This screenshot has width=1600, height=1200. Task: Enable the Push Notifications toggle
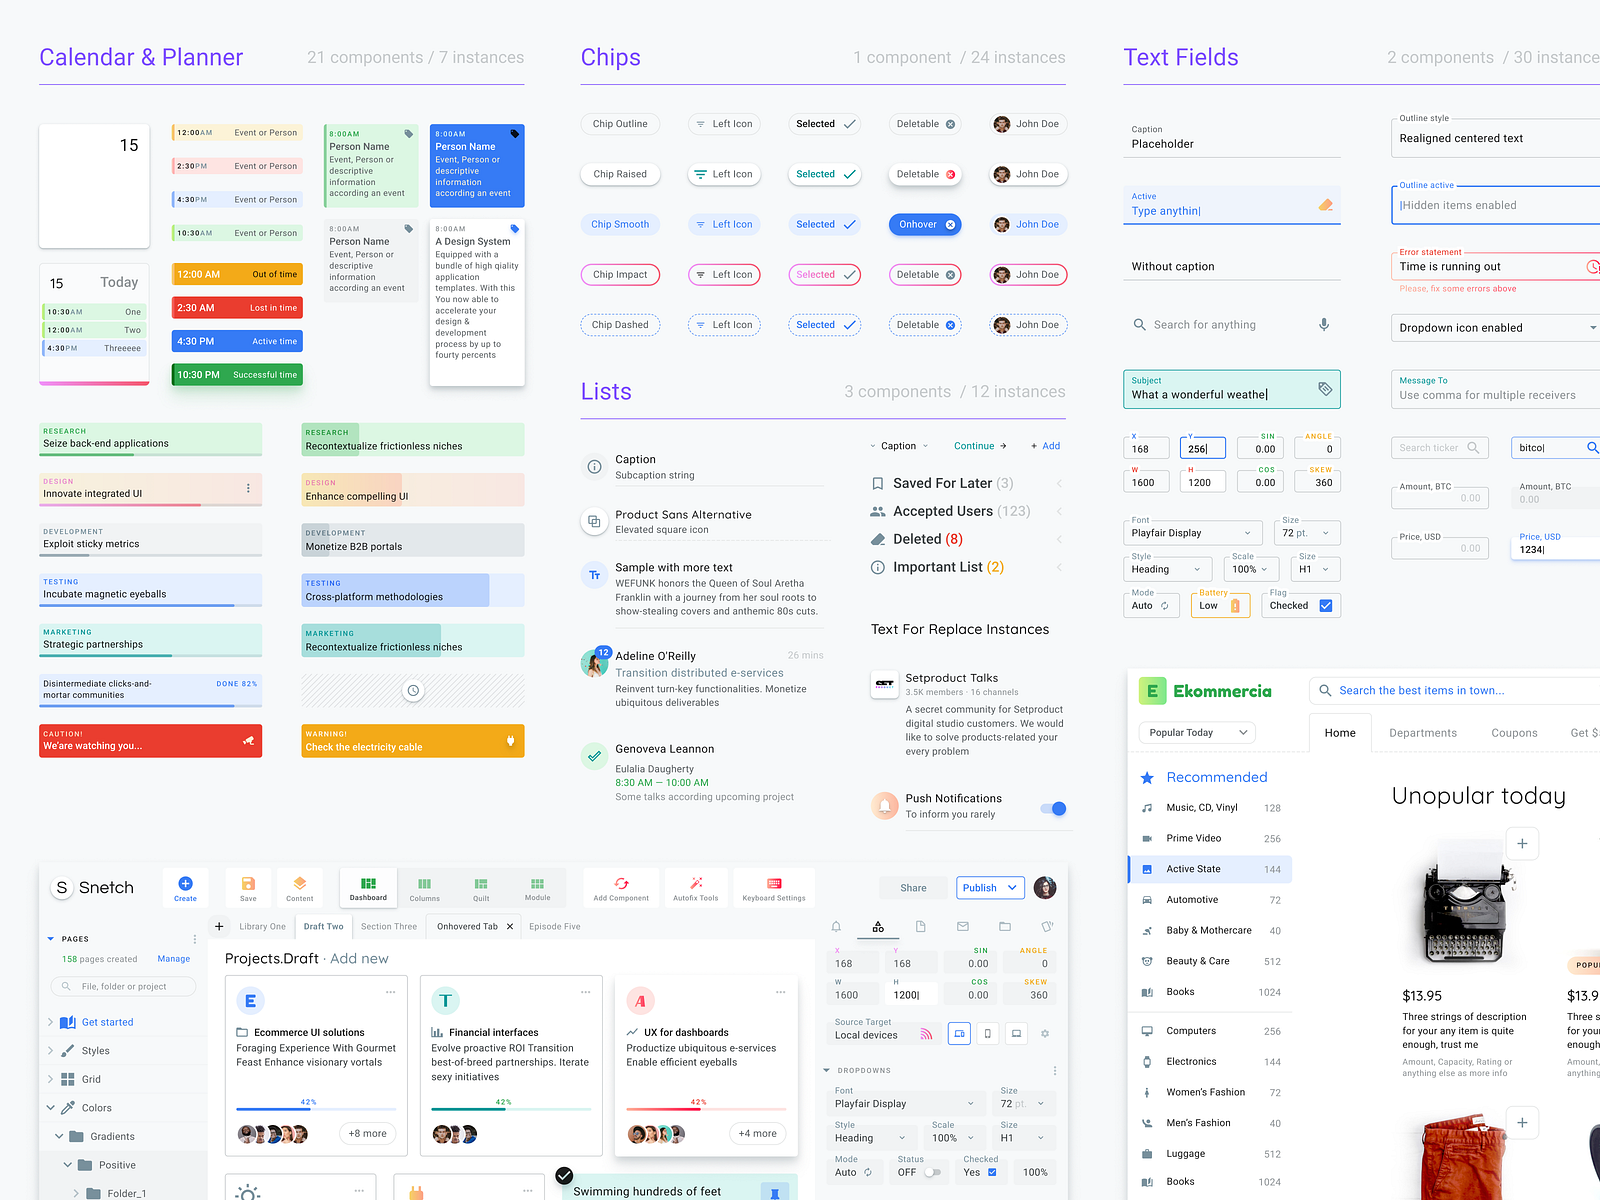coord(1052,808)
